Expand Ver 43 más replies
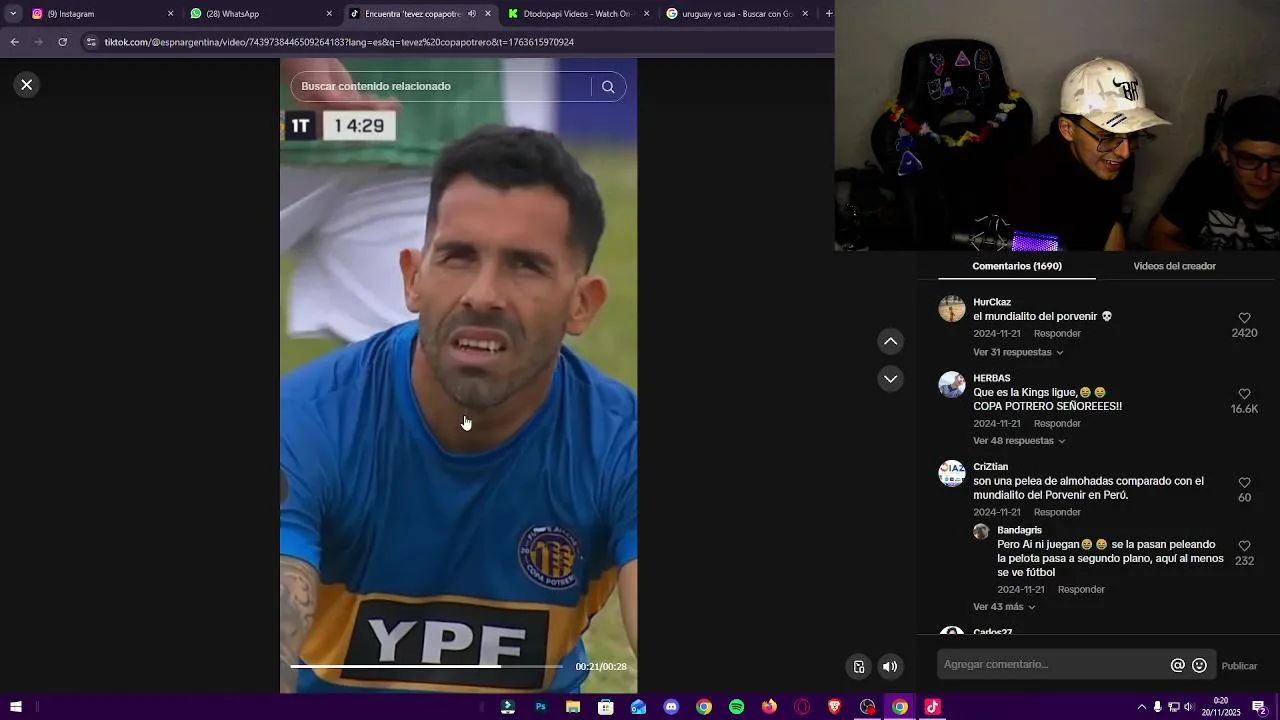 click(x=1004, y=607)
